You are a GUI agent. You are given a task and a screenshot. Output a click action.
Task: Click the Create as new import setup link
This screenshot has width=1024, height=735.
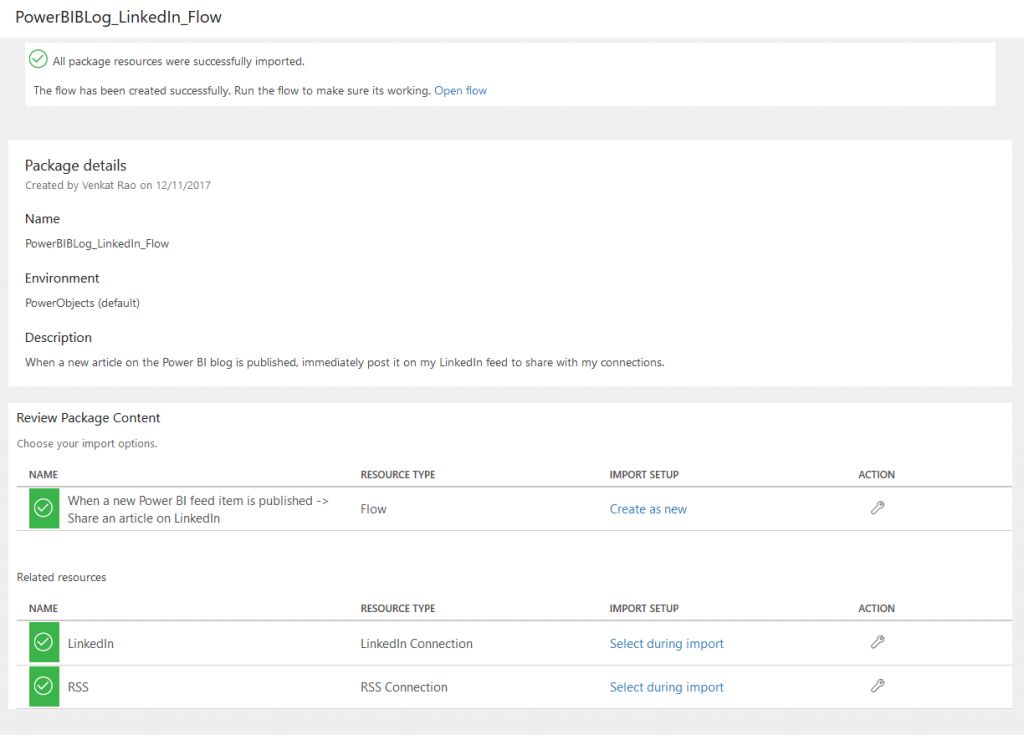coord(648,509)
